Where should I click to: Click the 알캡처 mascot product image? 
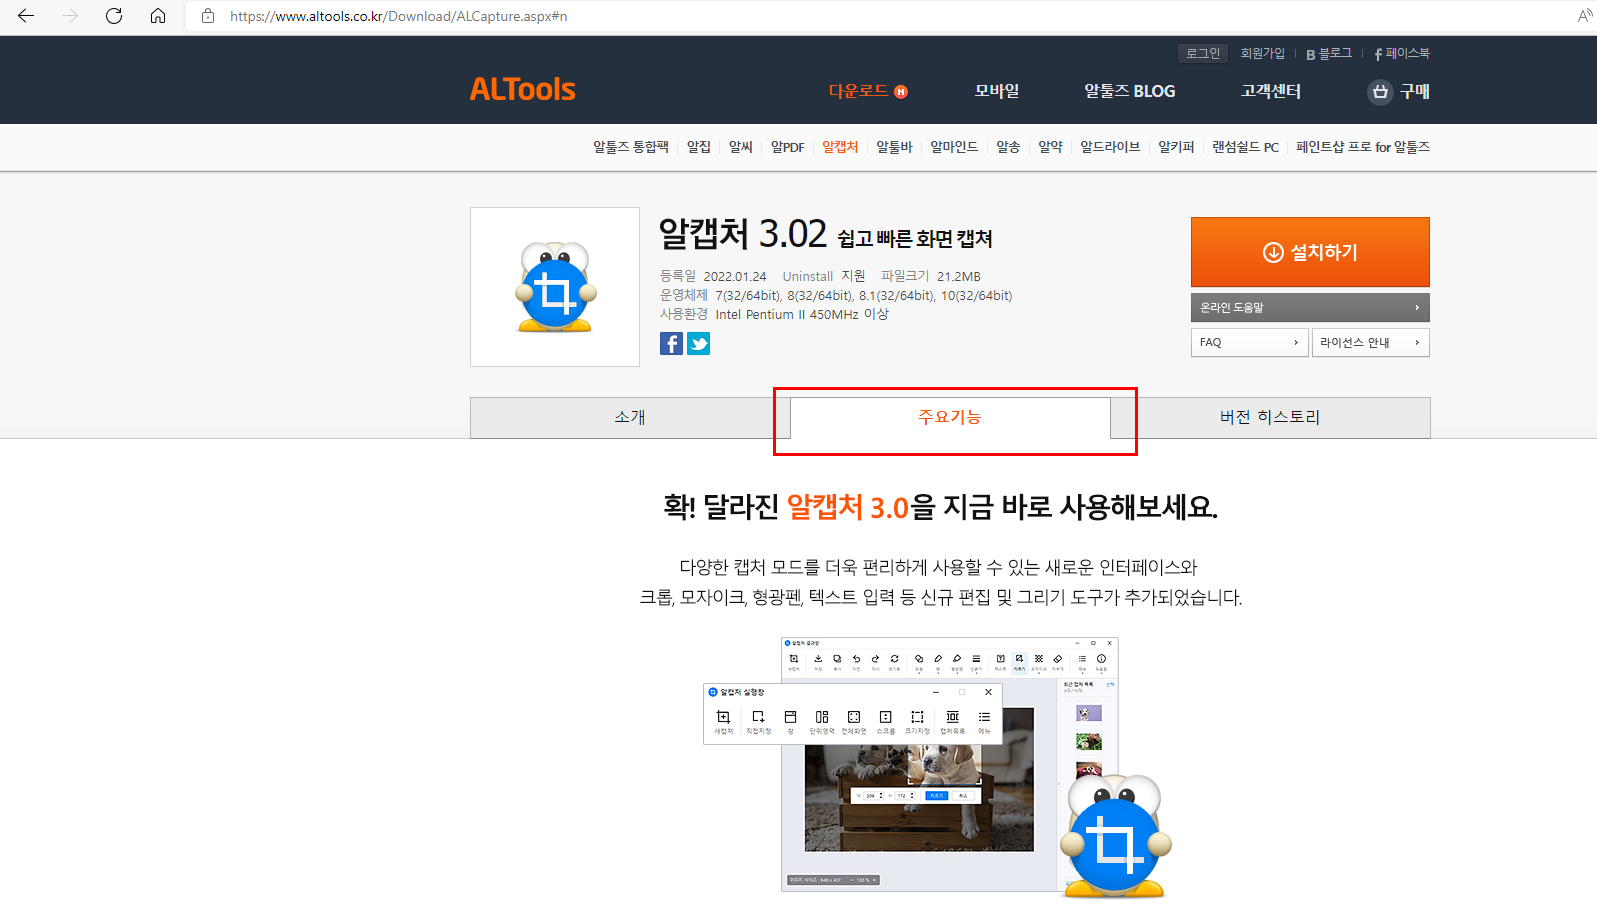tap(555, 287)
